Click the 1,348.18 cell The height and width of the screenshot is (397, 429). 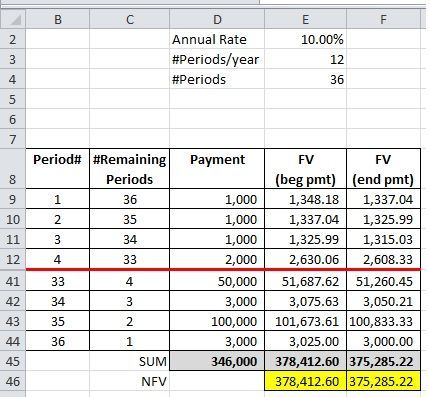click(305, 199)
